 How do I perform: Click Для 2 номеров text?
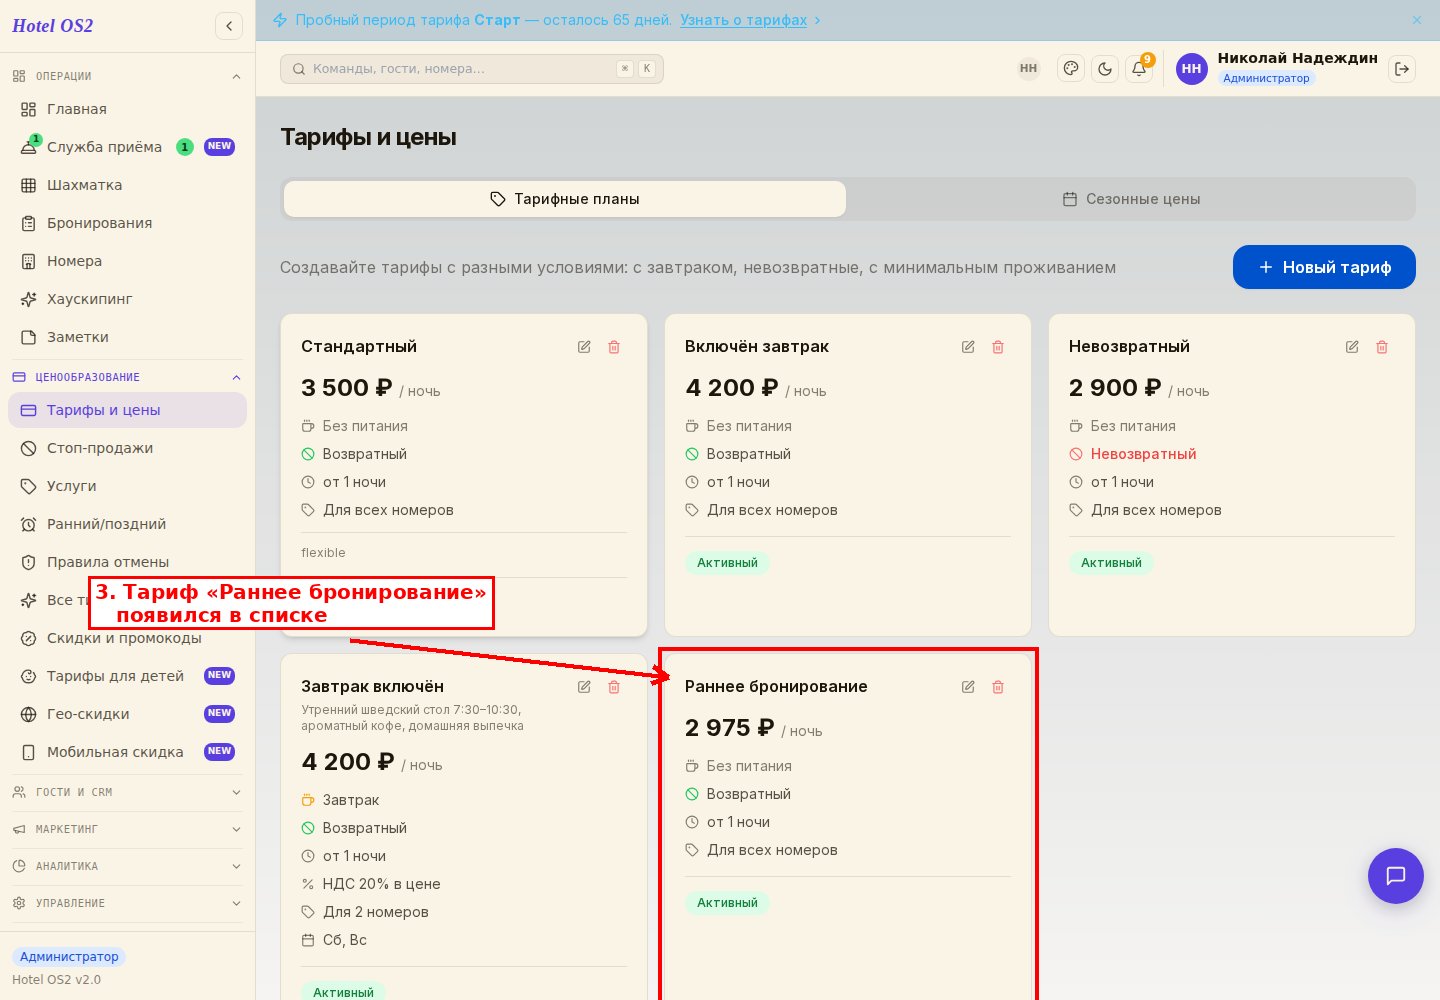pos(376,912)
